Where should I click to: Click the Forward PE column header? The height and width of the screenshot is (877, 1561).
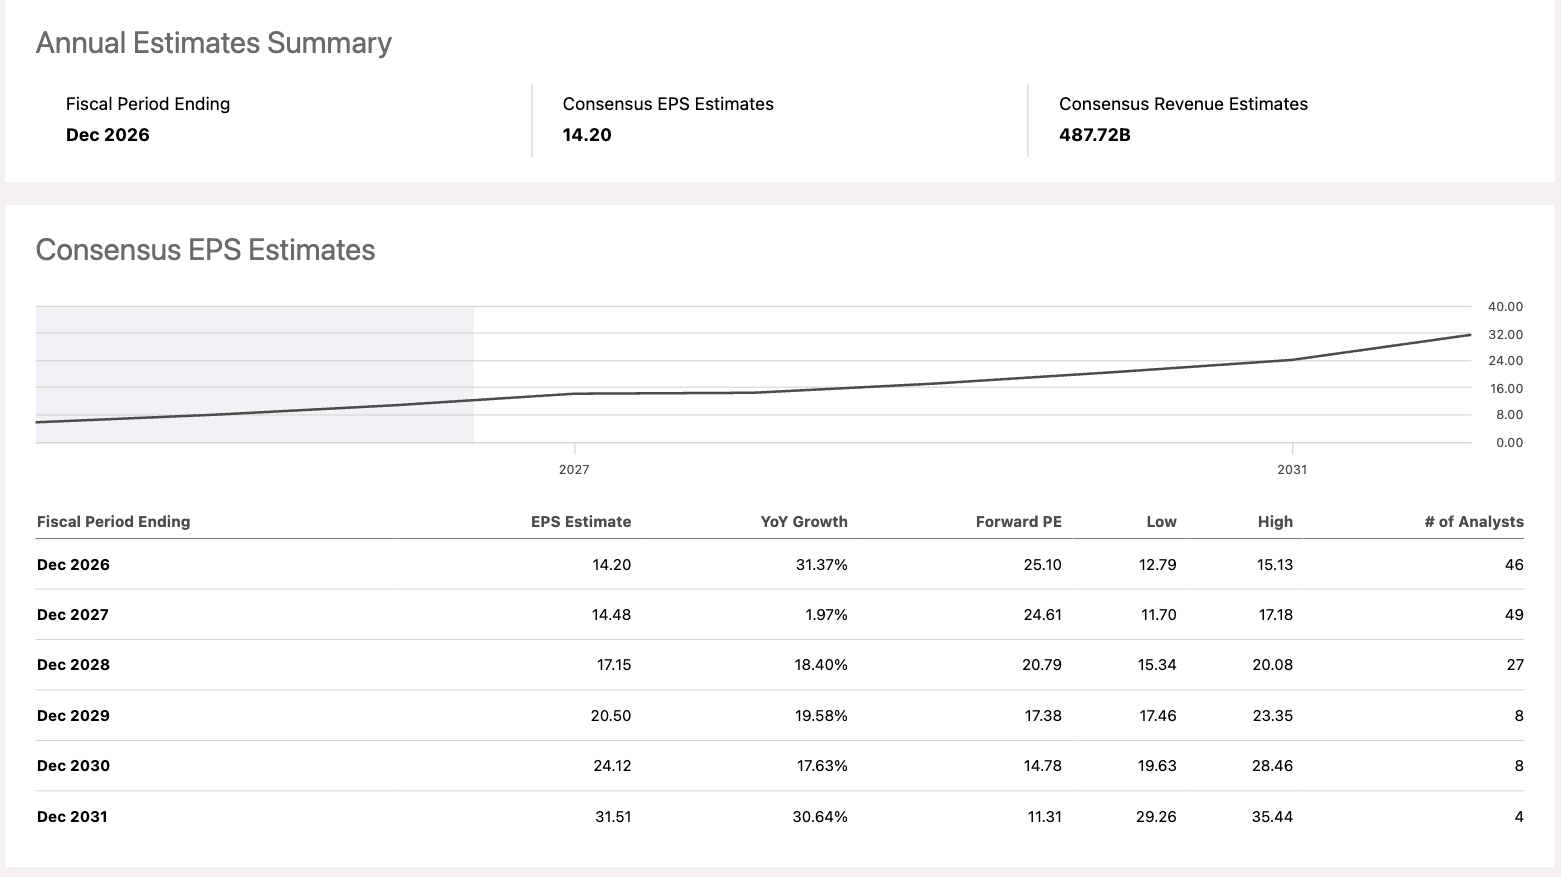coord(1019,522)
